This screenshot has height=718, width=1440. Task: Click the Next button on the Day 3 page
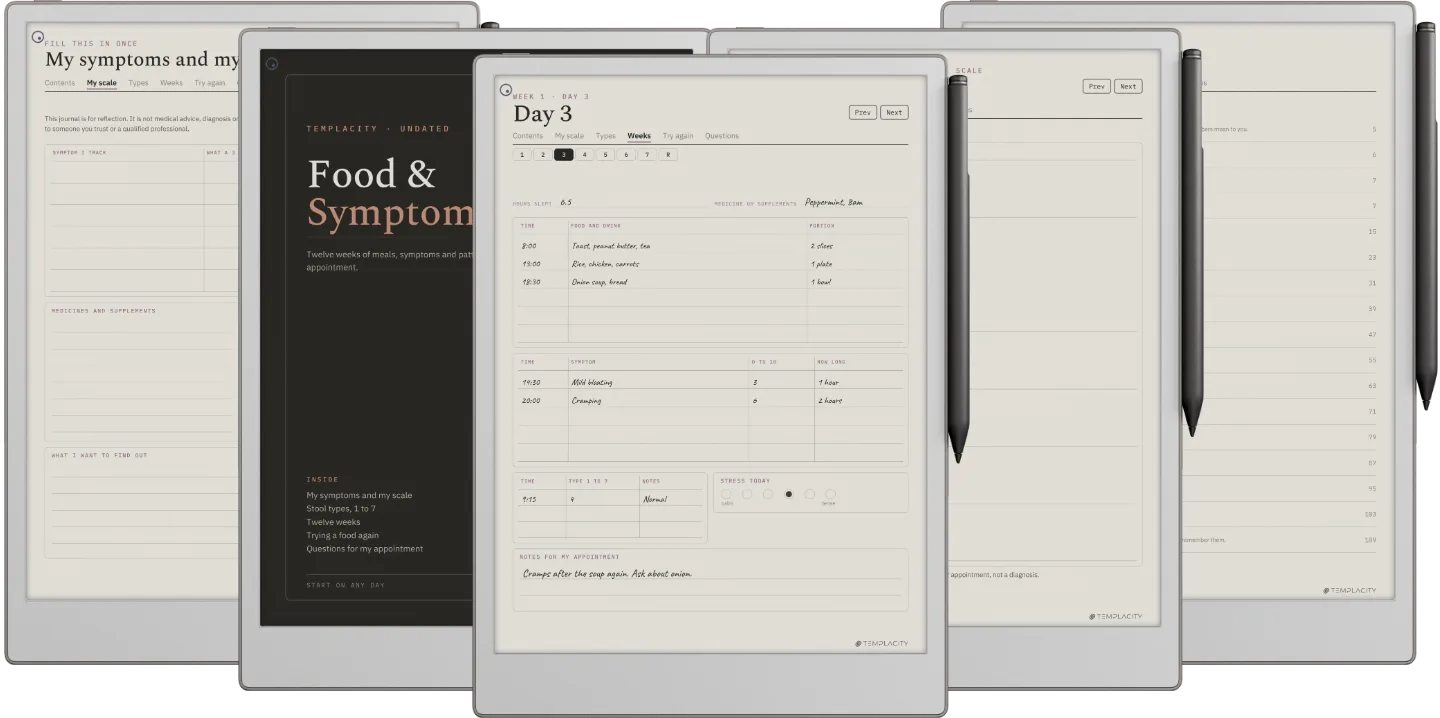click(894, 112)
